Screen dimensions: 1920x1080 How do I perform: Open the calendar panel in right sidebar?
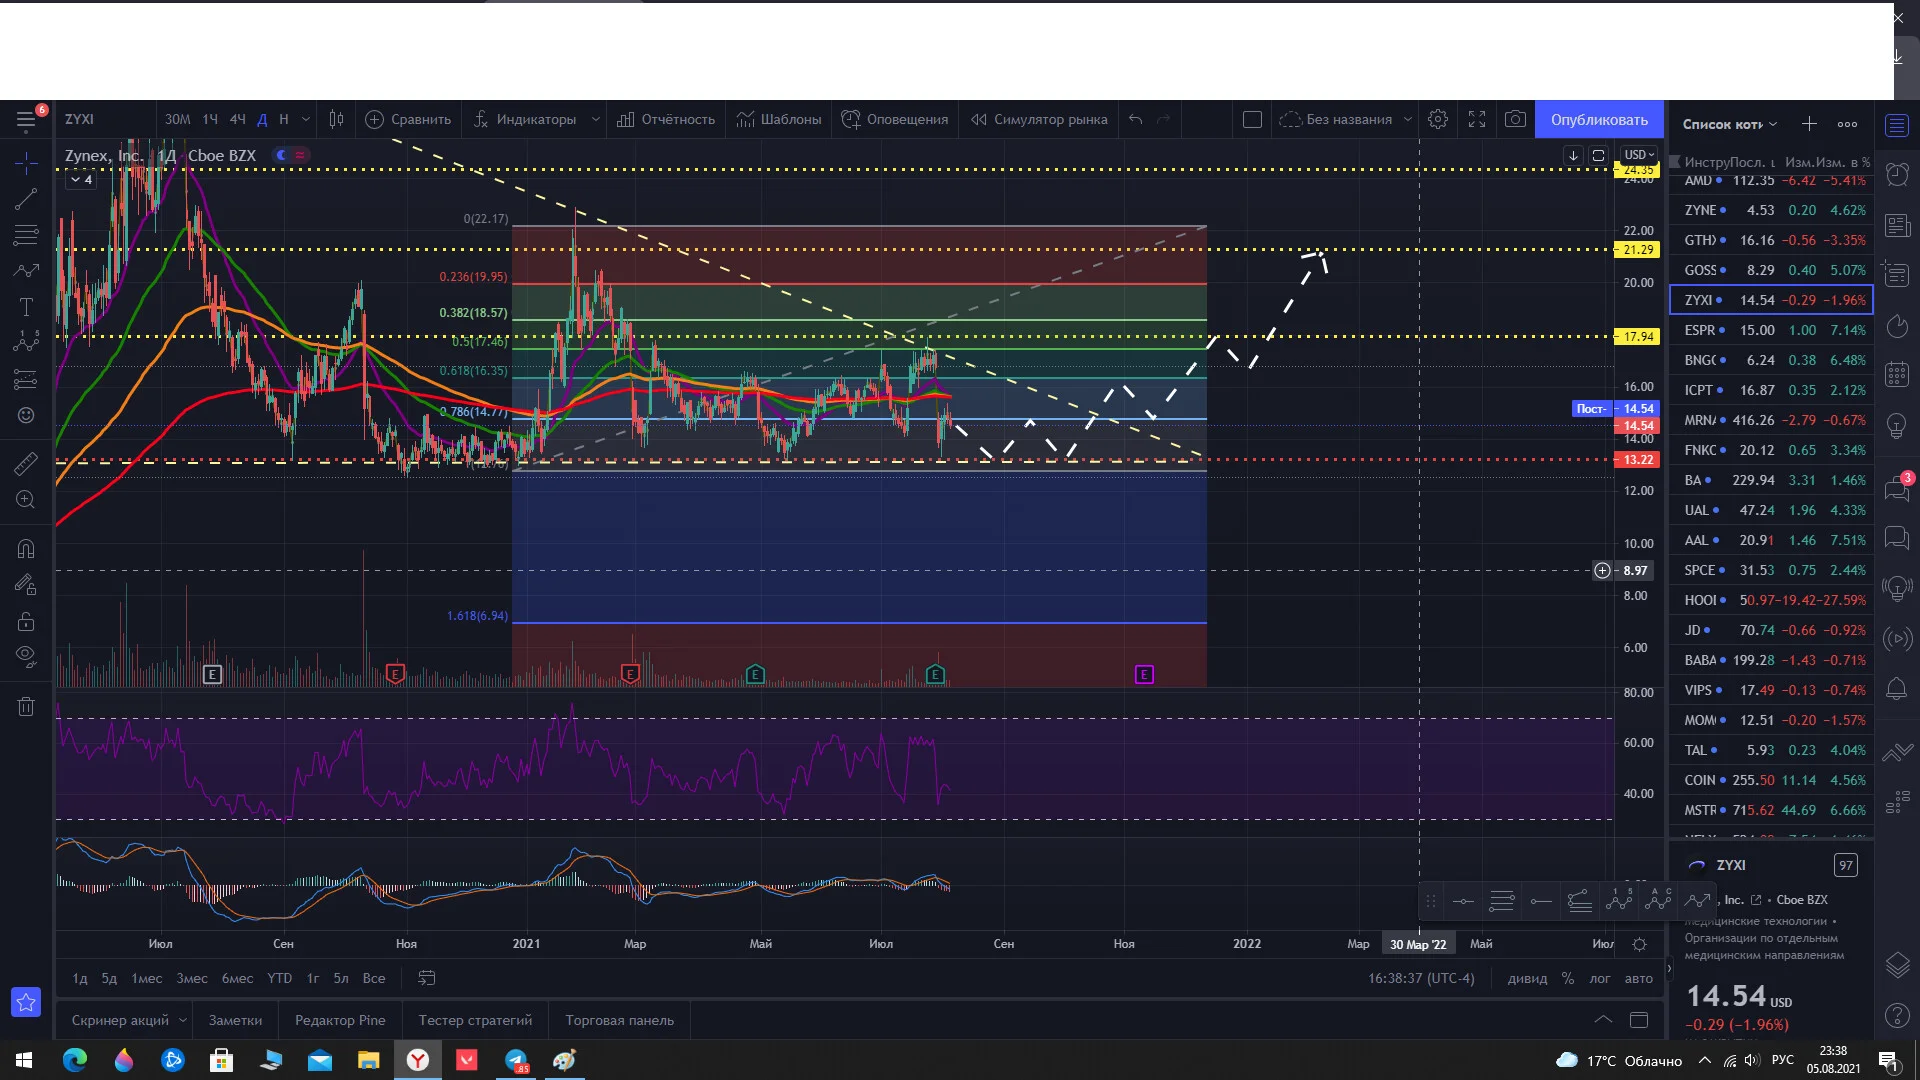(1897, 375)
